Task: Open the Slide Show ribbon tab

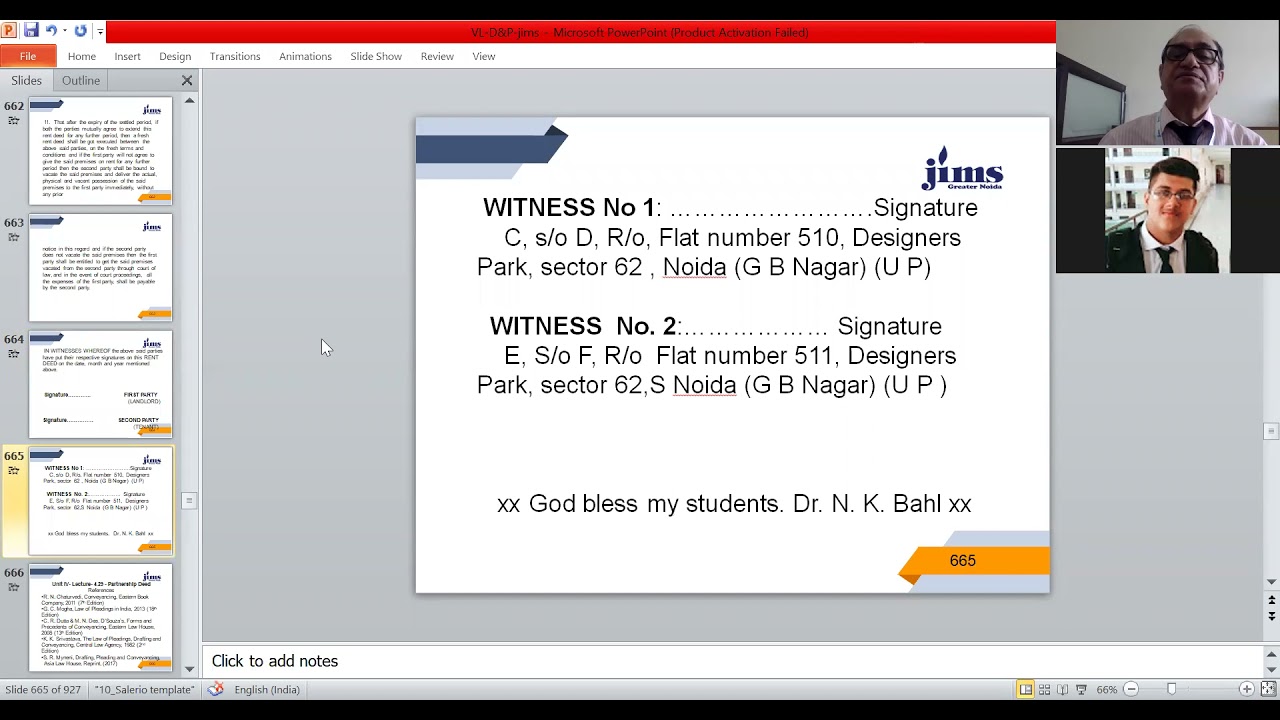Action: [x=376, y=56]
